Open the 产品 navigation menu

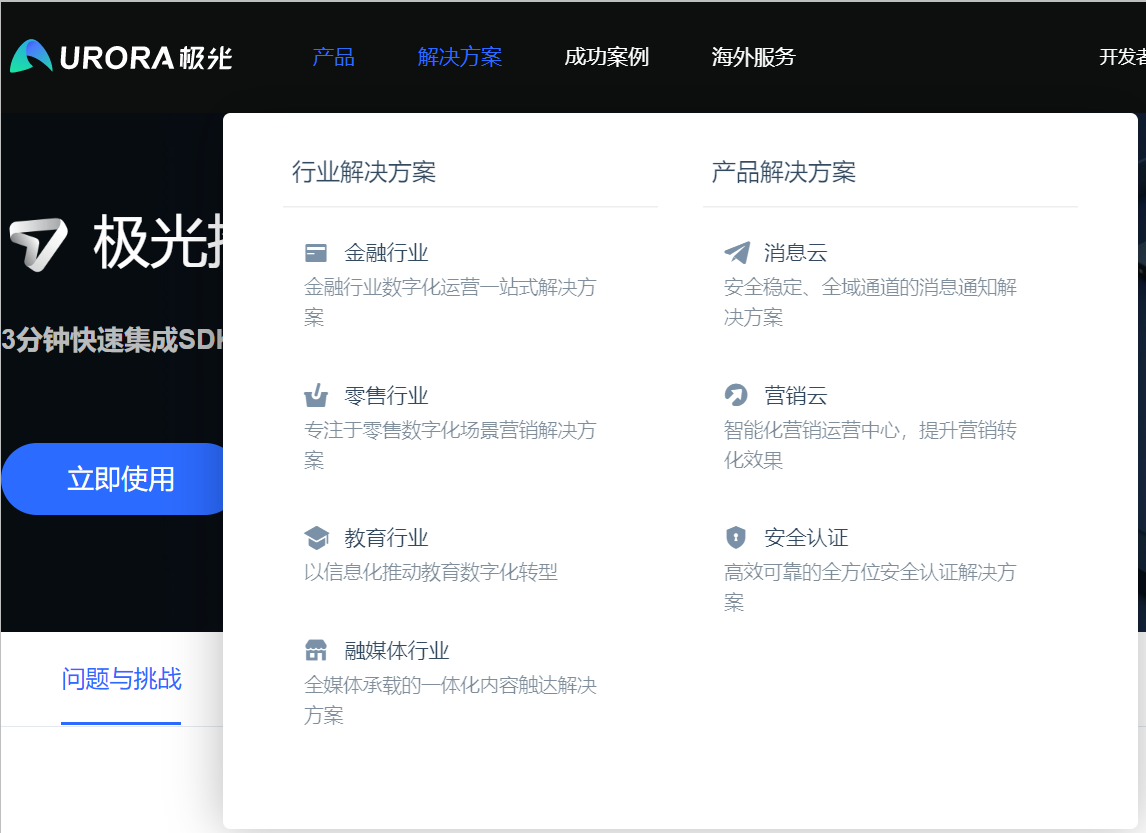[333, 57]
